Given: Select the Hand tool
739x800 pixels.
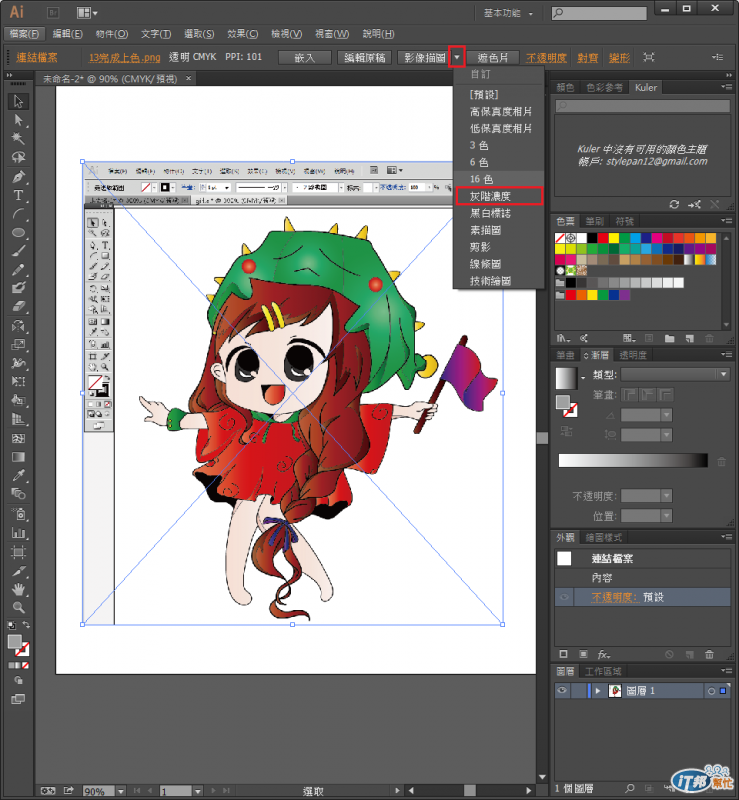Looking at the screenshot, I should (18, 589).
